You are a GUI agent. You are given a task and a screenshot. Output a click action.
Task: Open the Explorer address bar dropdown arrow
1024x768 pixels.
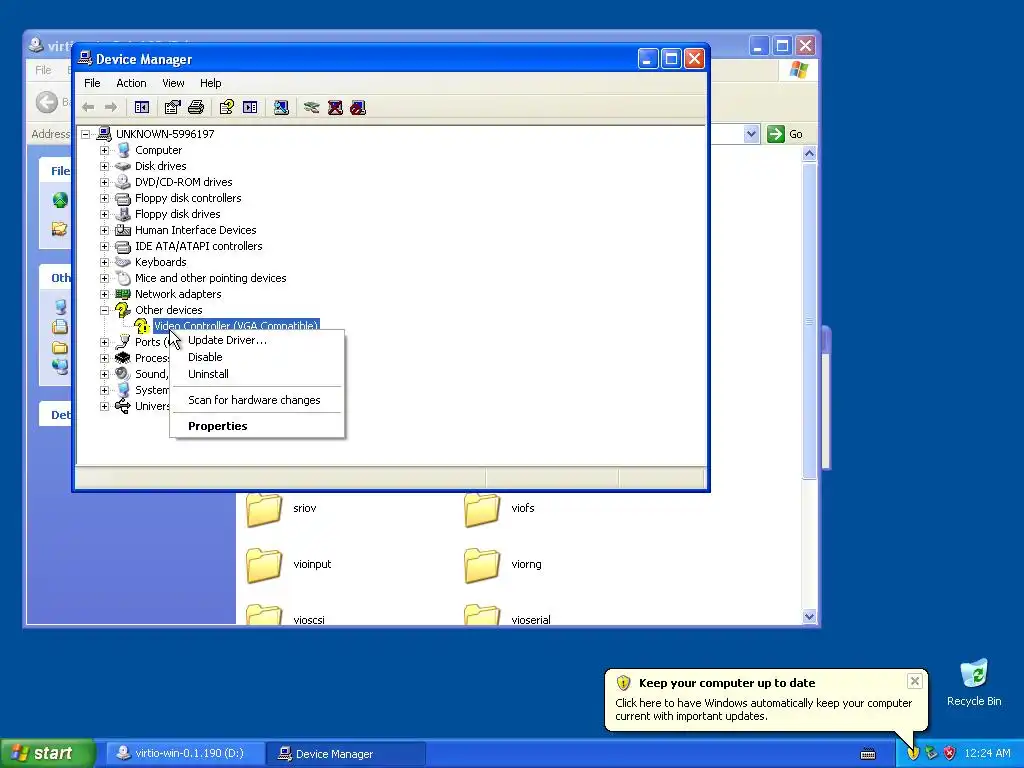[751, 134]
